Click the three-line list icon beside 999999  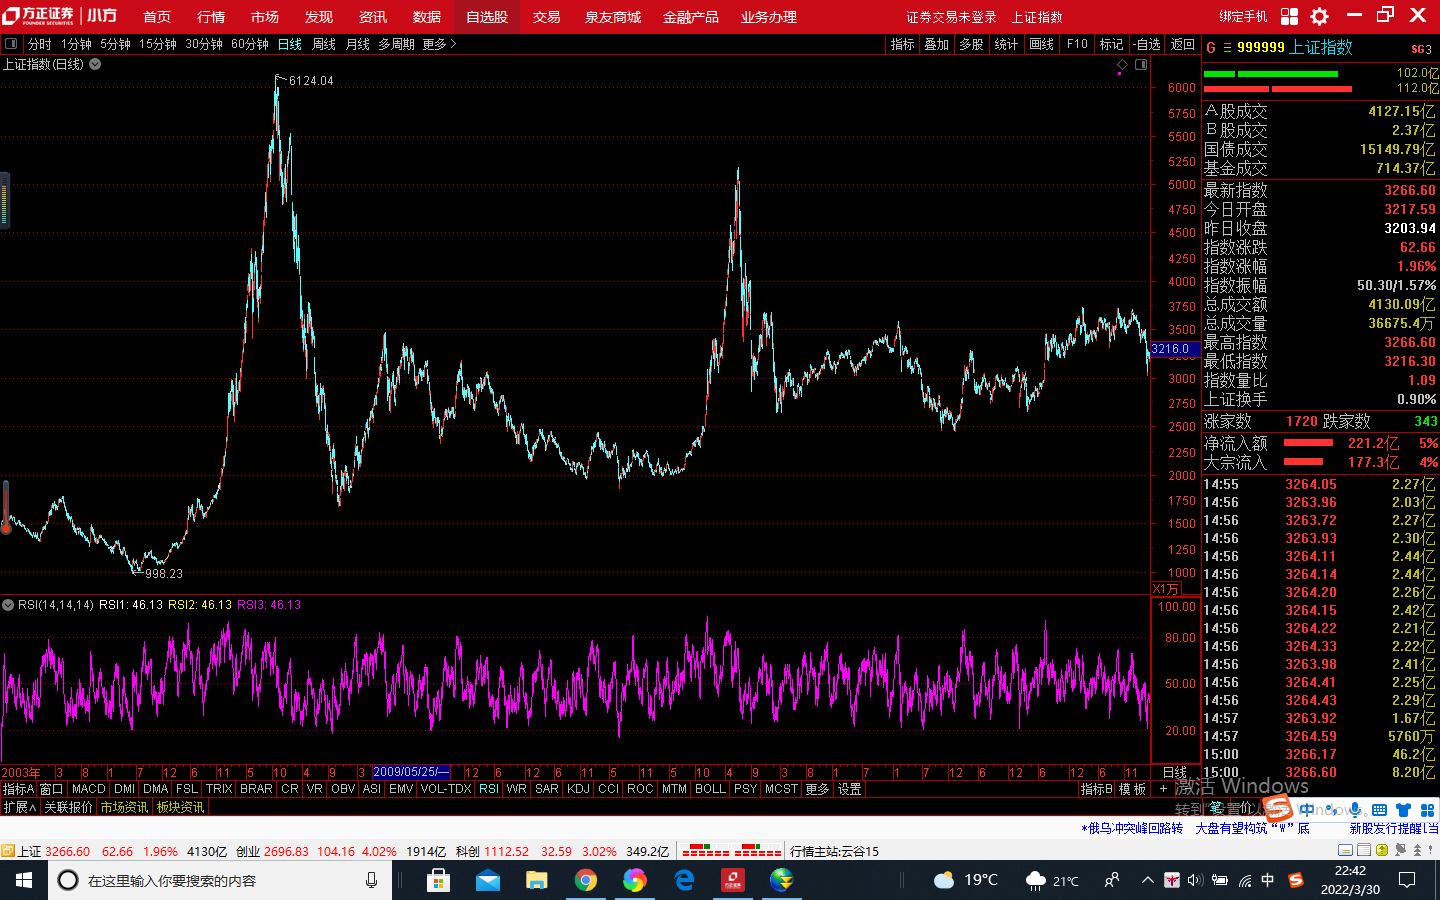click(x=1227, y=47)
